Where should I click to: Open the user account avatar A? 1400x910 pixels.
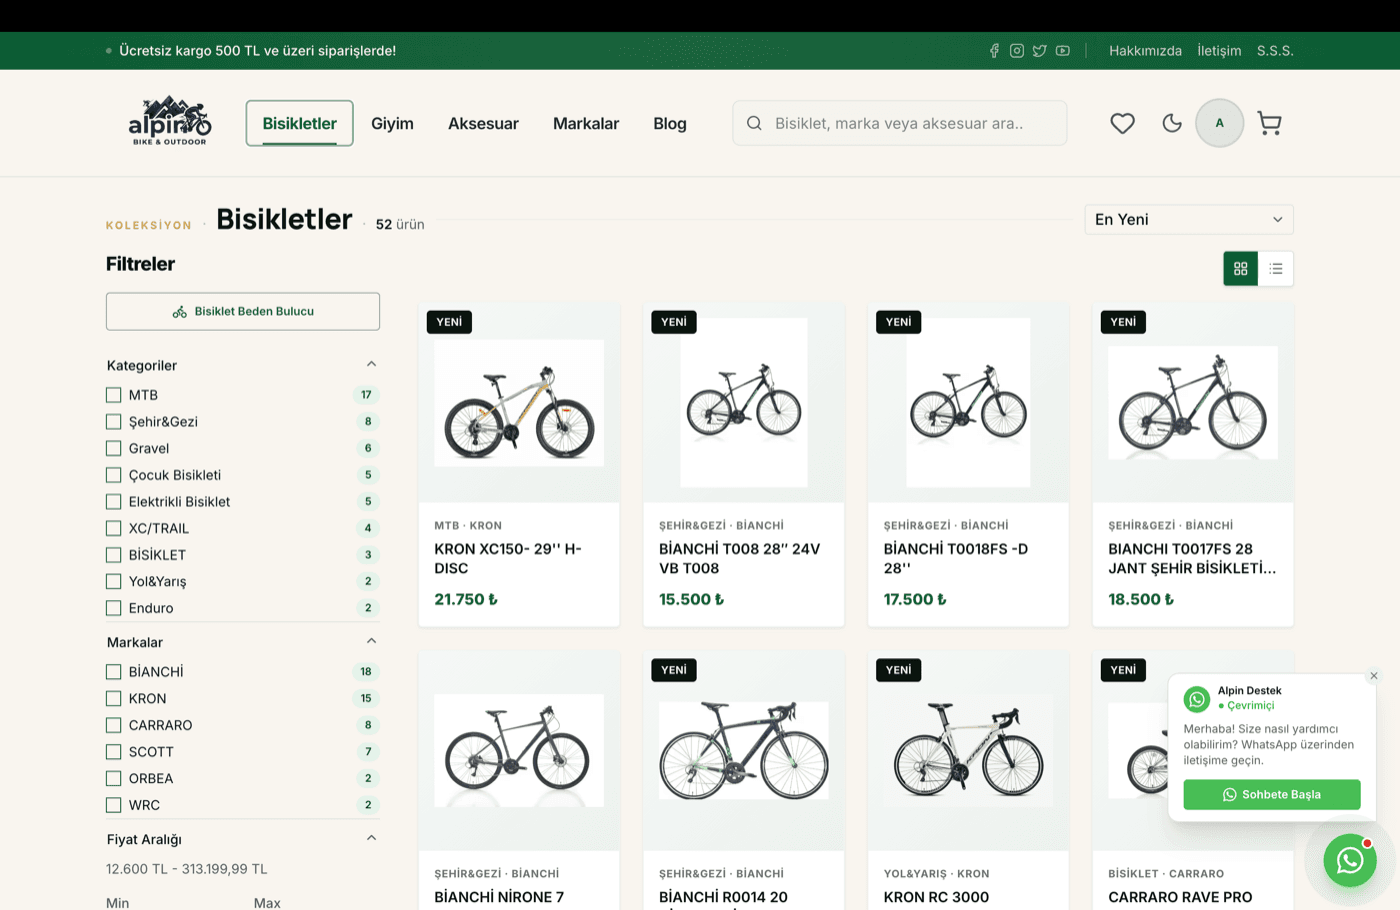1219,123
